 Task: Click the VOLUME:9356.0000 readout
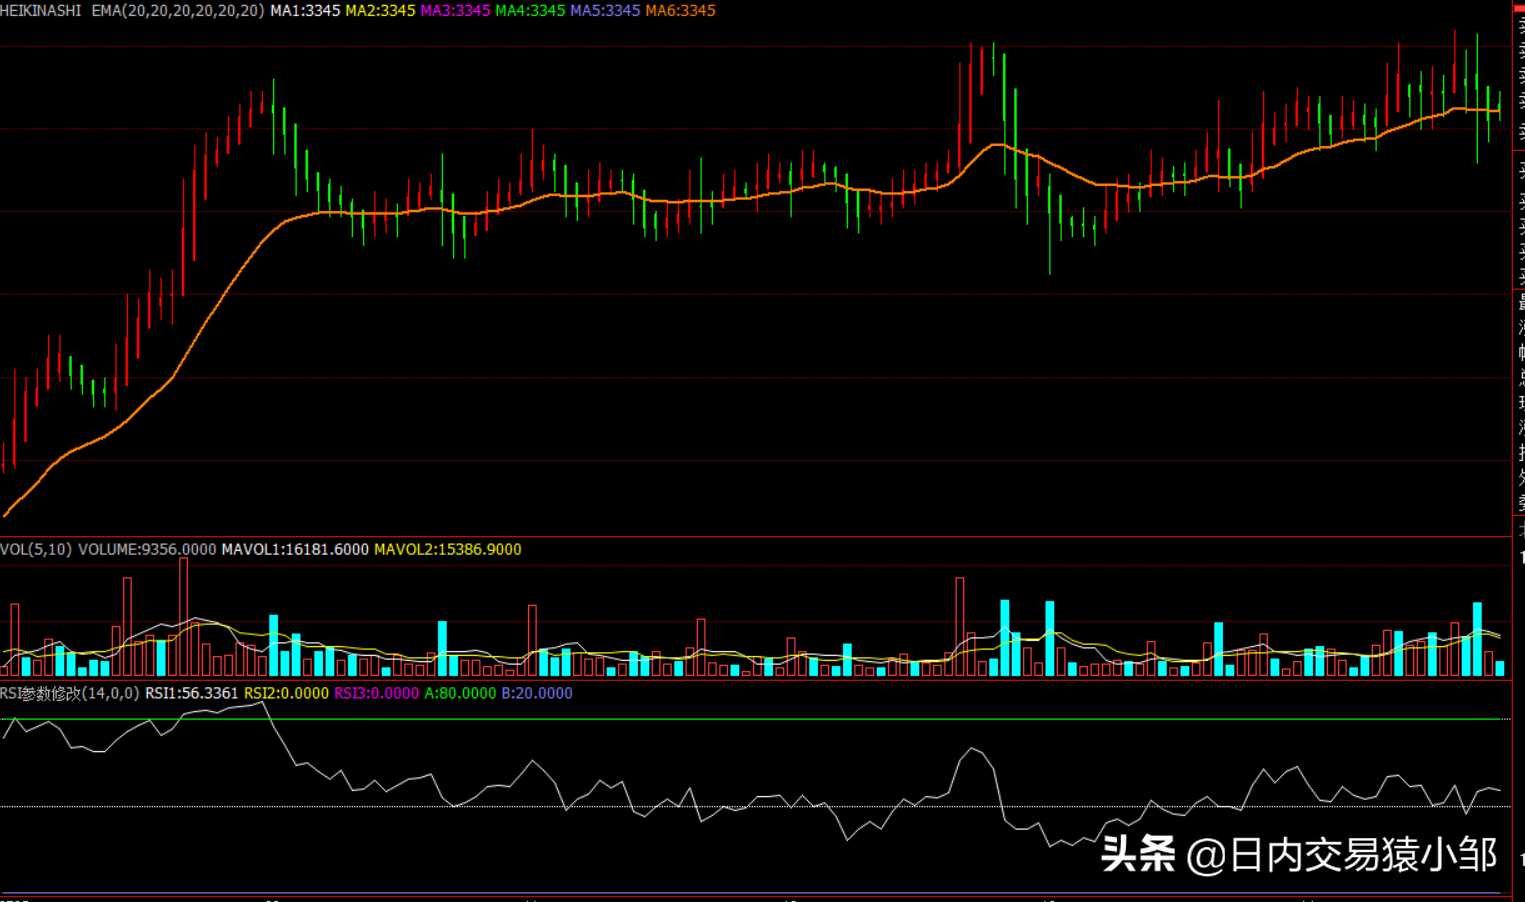[147, 550]
